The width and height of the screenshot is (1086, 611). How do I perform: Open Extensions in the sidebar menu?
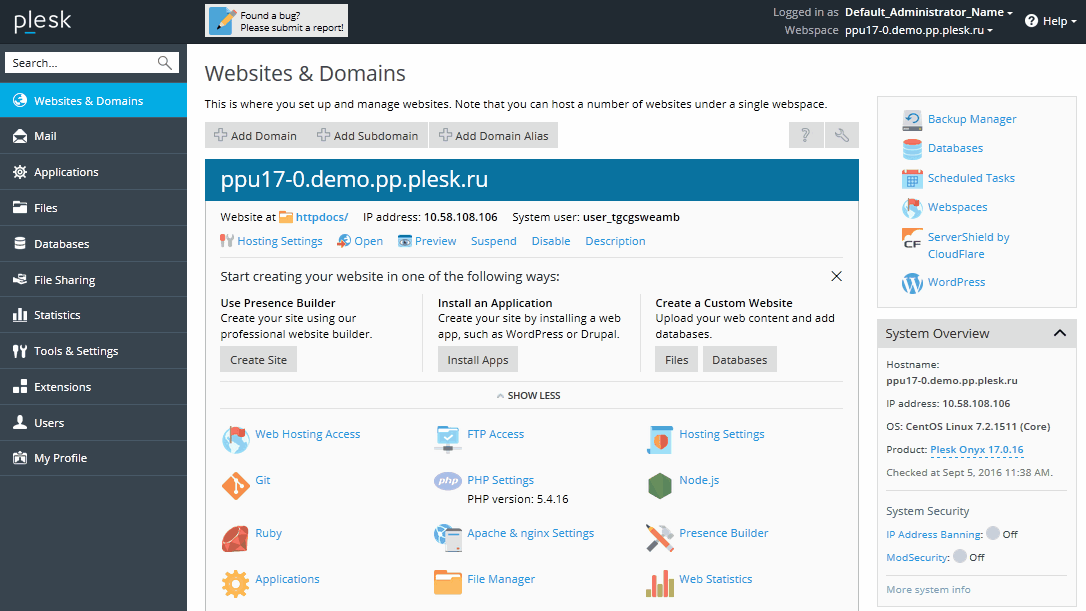pos(62,387)
